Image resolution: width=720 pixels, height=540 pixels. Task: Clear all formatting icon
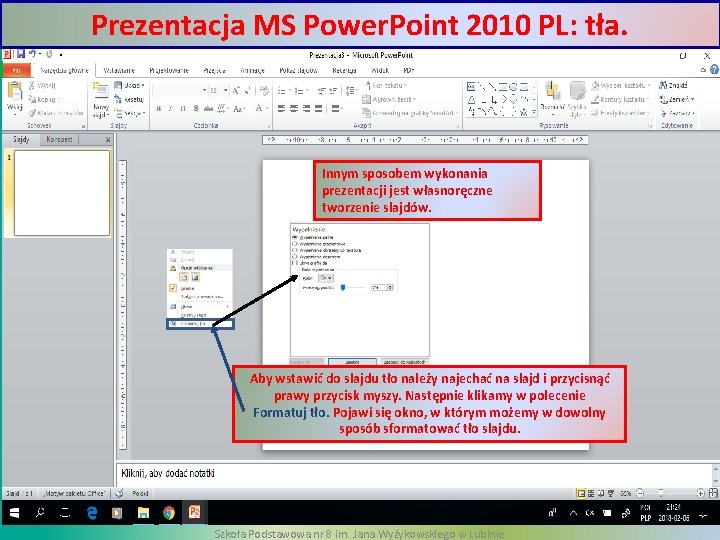264,90
